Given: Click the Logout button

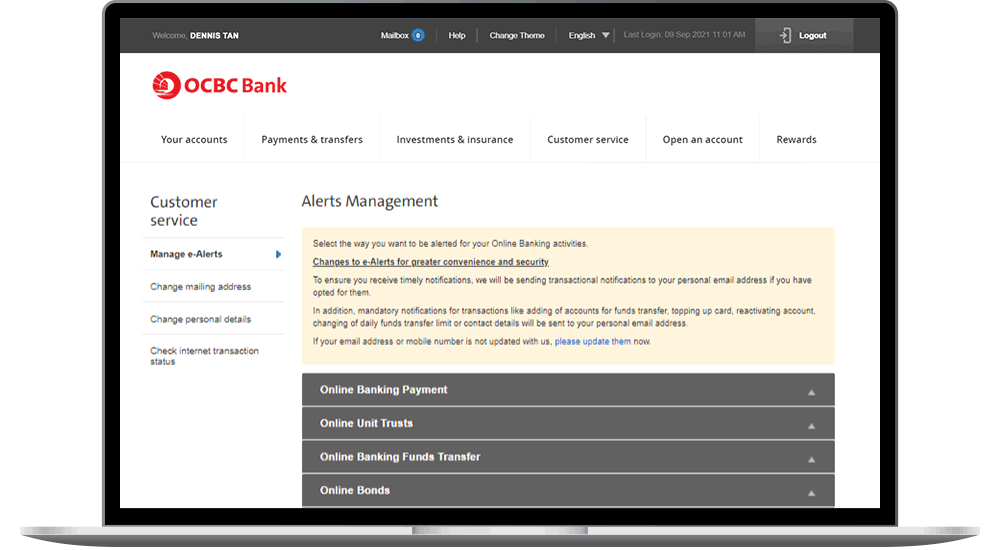Looking at the screenshot, I should (x=804, y=36).
